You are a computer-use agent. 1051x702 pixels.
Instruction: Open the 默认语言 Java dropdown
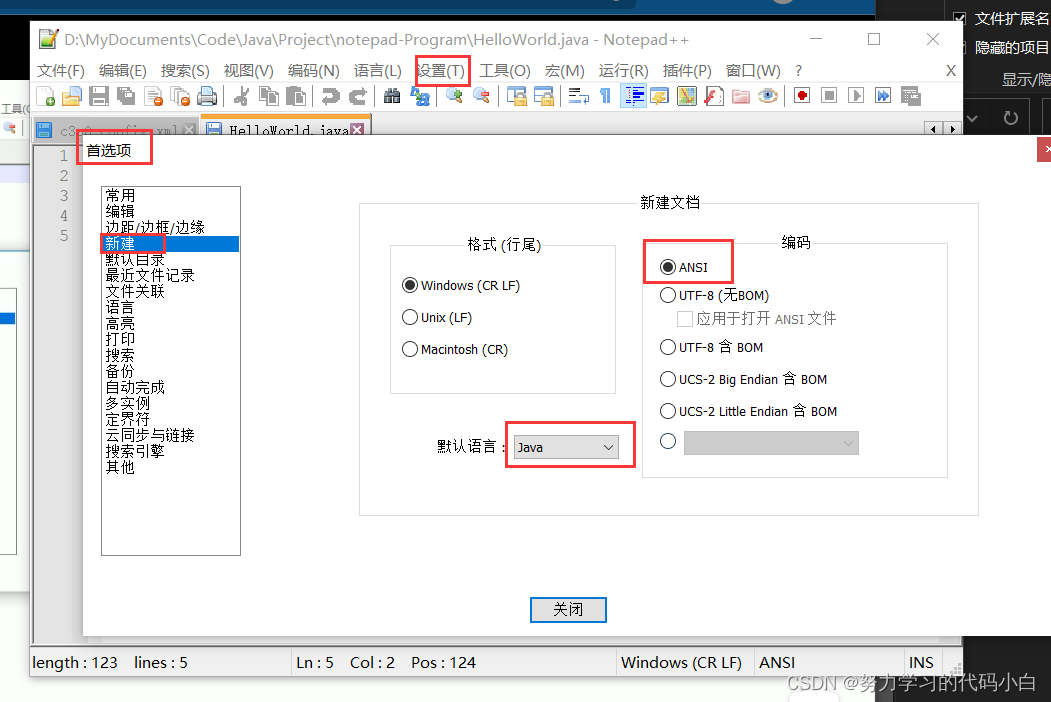point(566,447)
